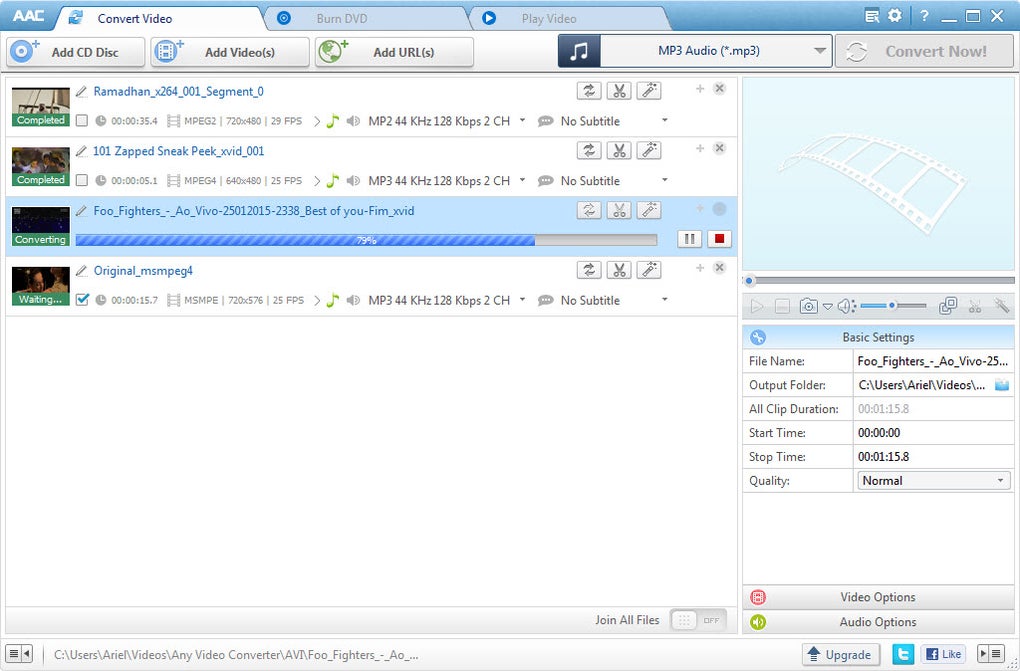Toggle right panel with bottom-right icon
The image size is (1020, 671).
[x=991, y=653]
